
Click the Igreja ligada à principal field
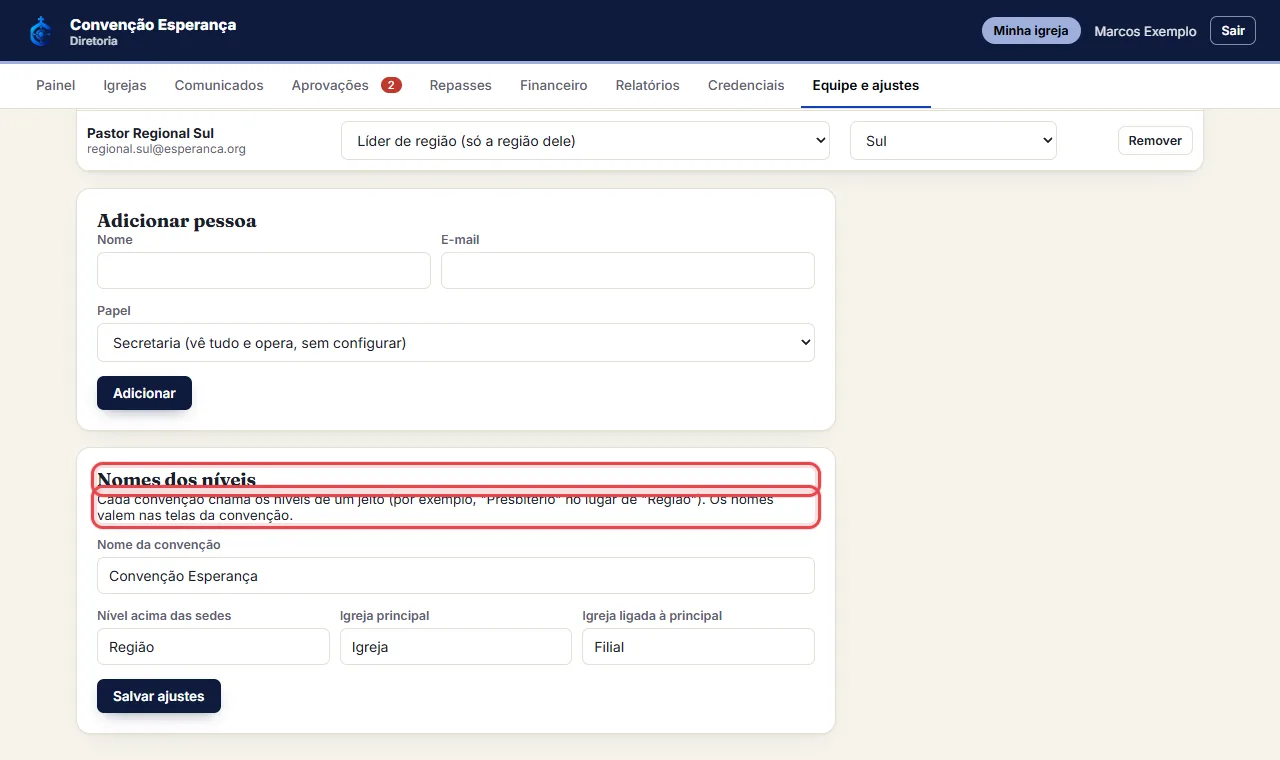(x=698, y=647)
